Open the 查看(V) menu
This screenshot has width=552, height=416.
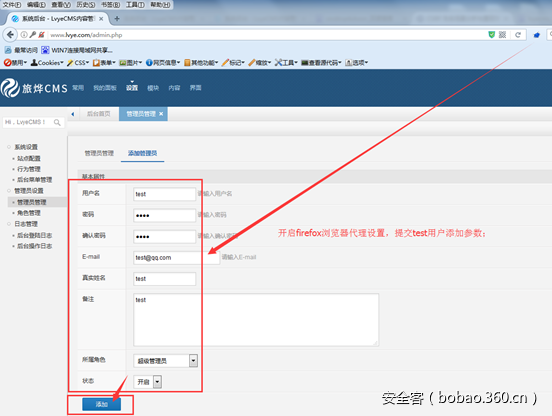(61, 5)
